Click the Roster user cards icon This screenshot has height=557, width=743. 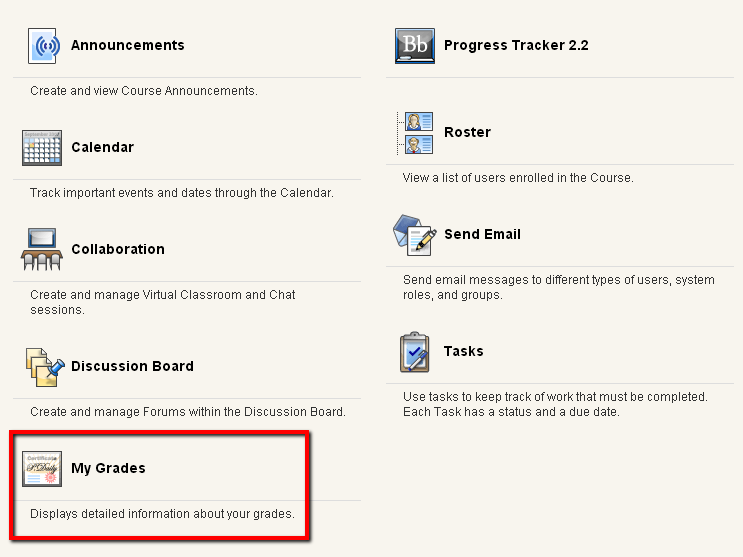pyautogui.click(x=415, y=133)
